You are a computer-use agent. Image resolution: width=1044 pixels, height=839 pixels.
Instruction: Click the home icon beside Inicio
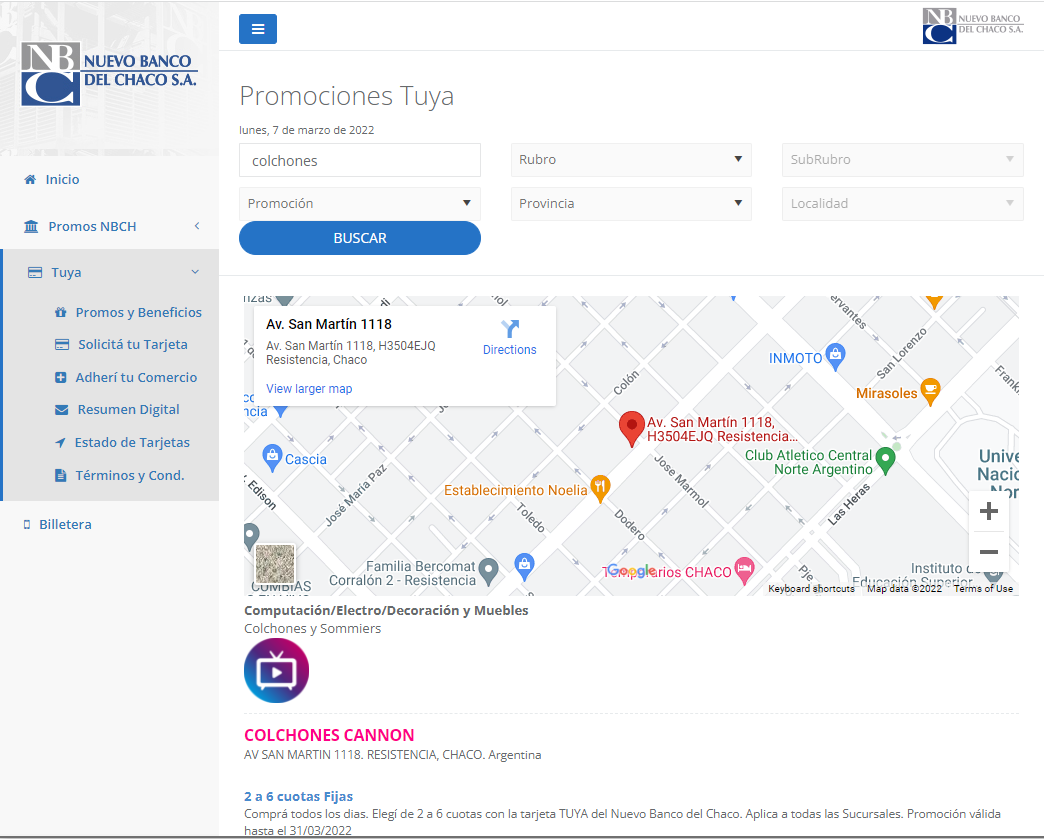coord(30,179)
